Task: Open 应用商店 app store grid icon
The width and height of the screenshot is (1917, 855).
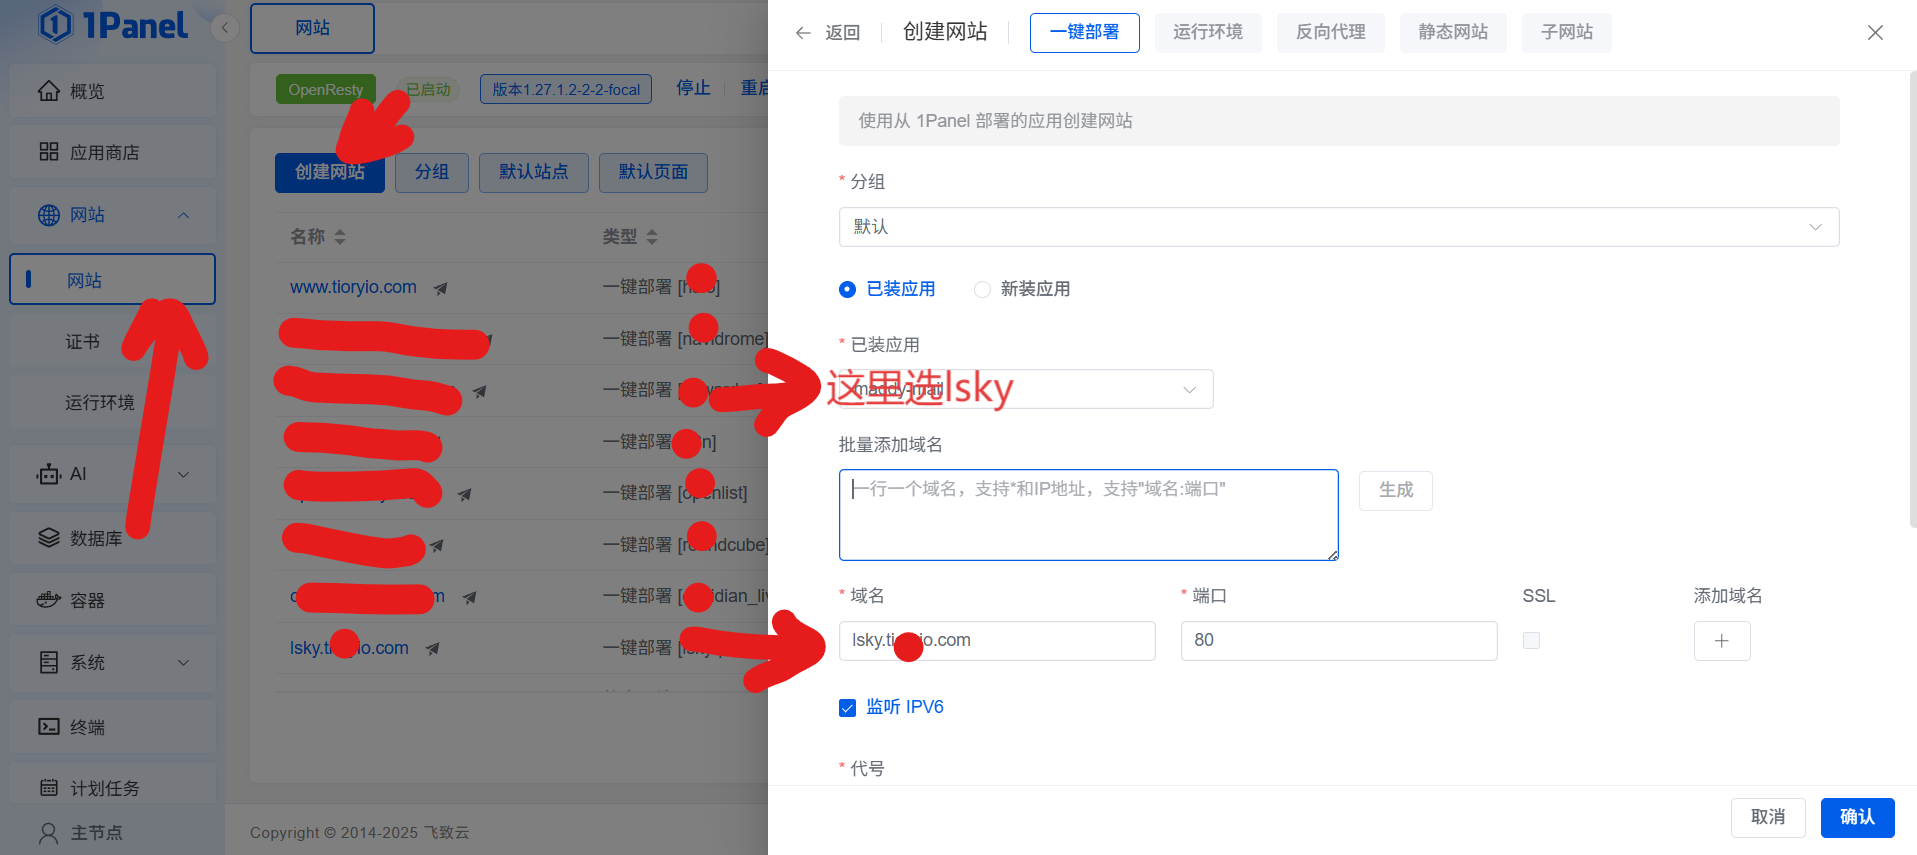Action: [49, 152]
